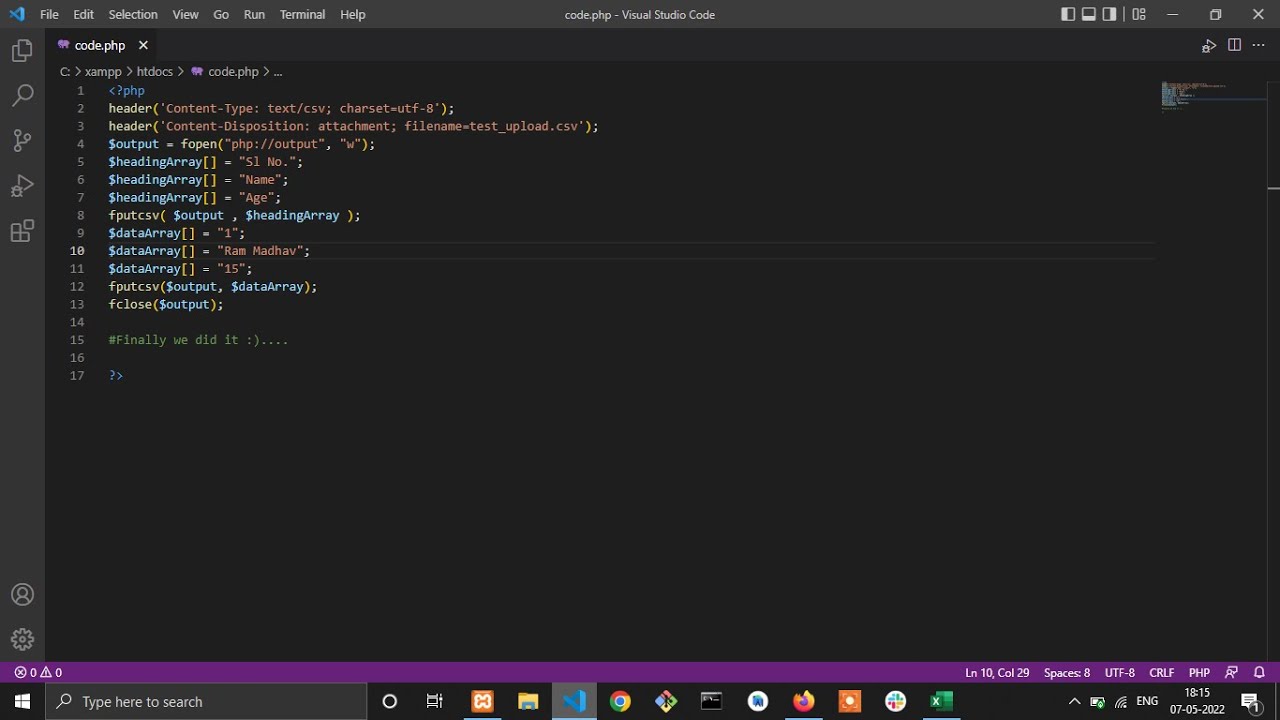Click xampp in the breadcrumb

click(x=103, y=72)
